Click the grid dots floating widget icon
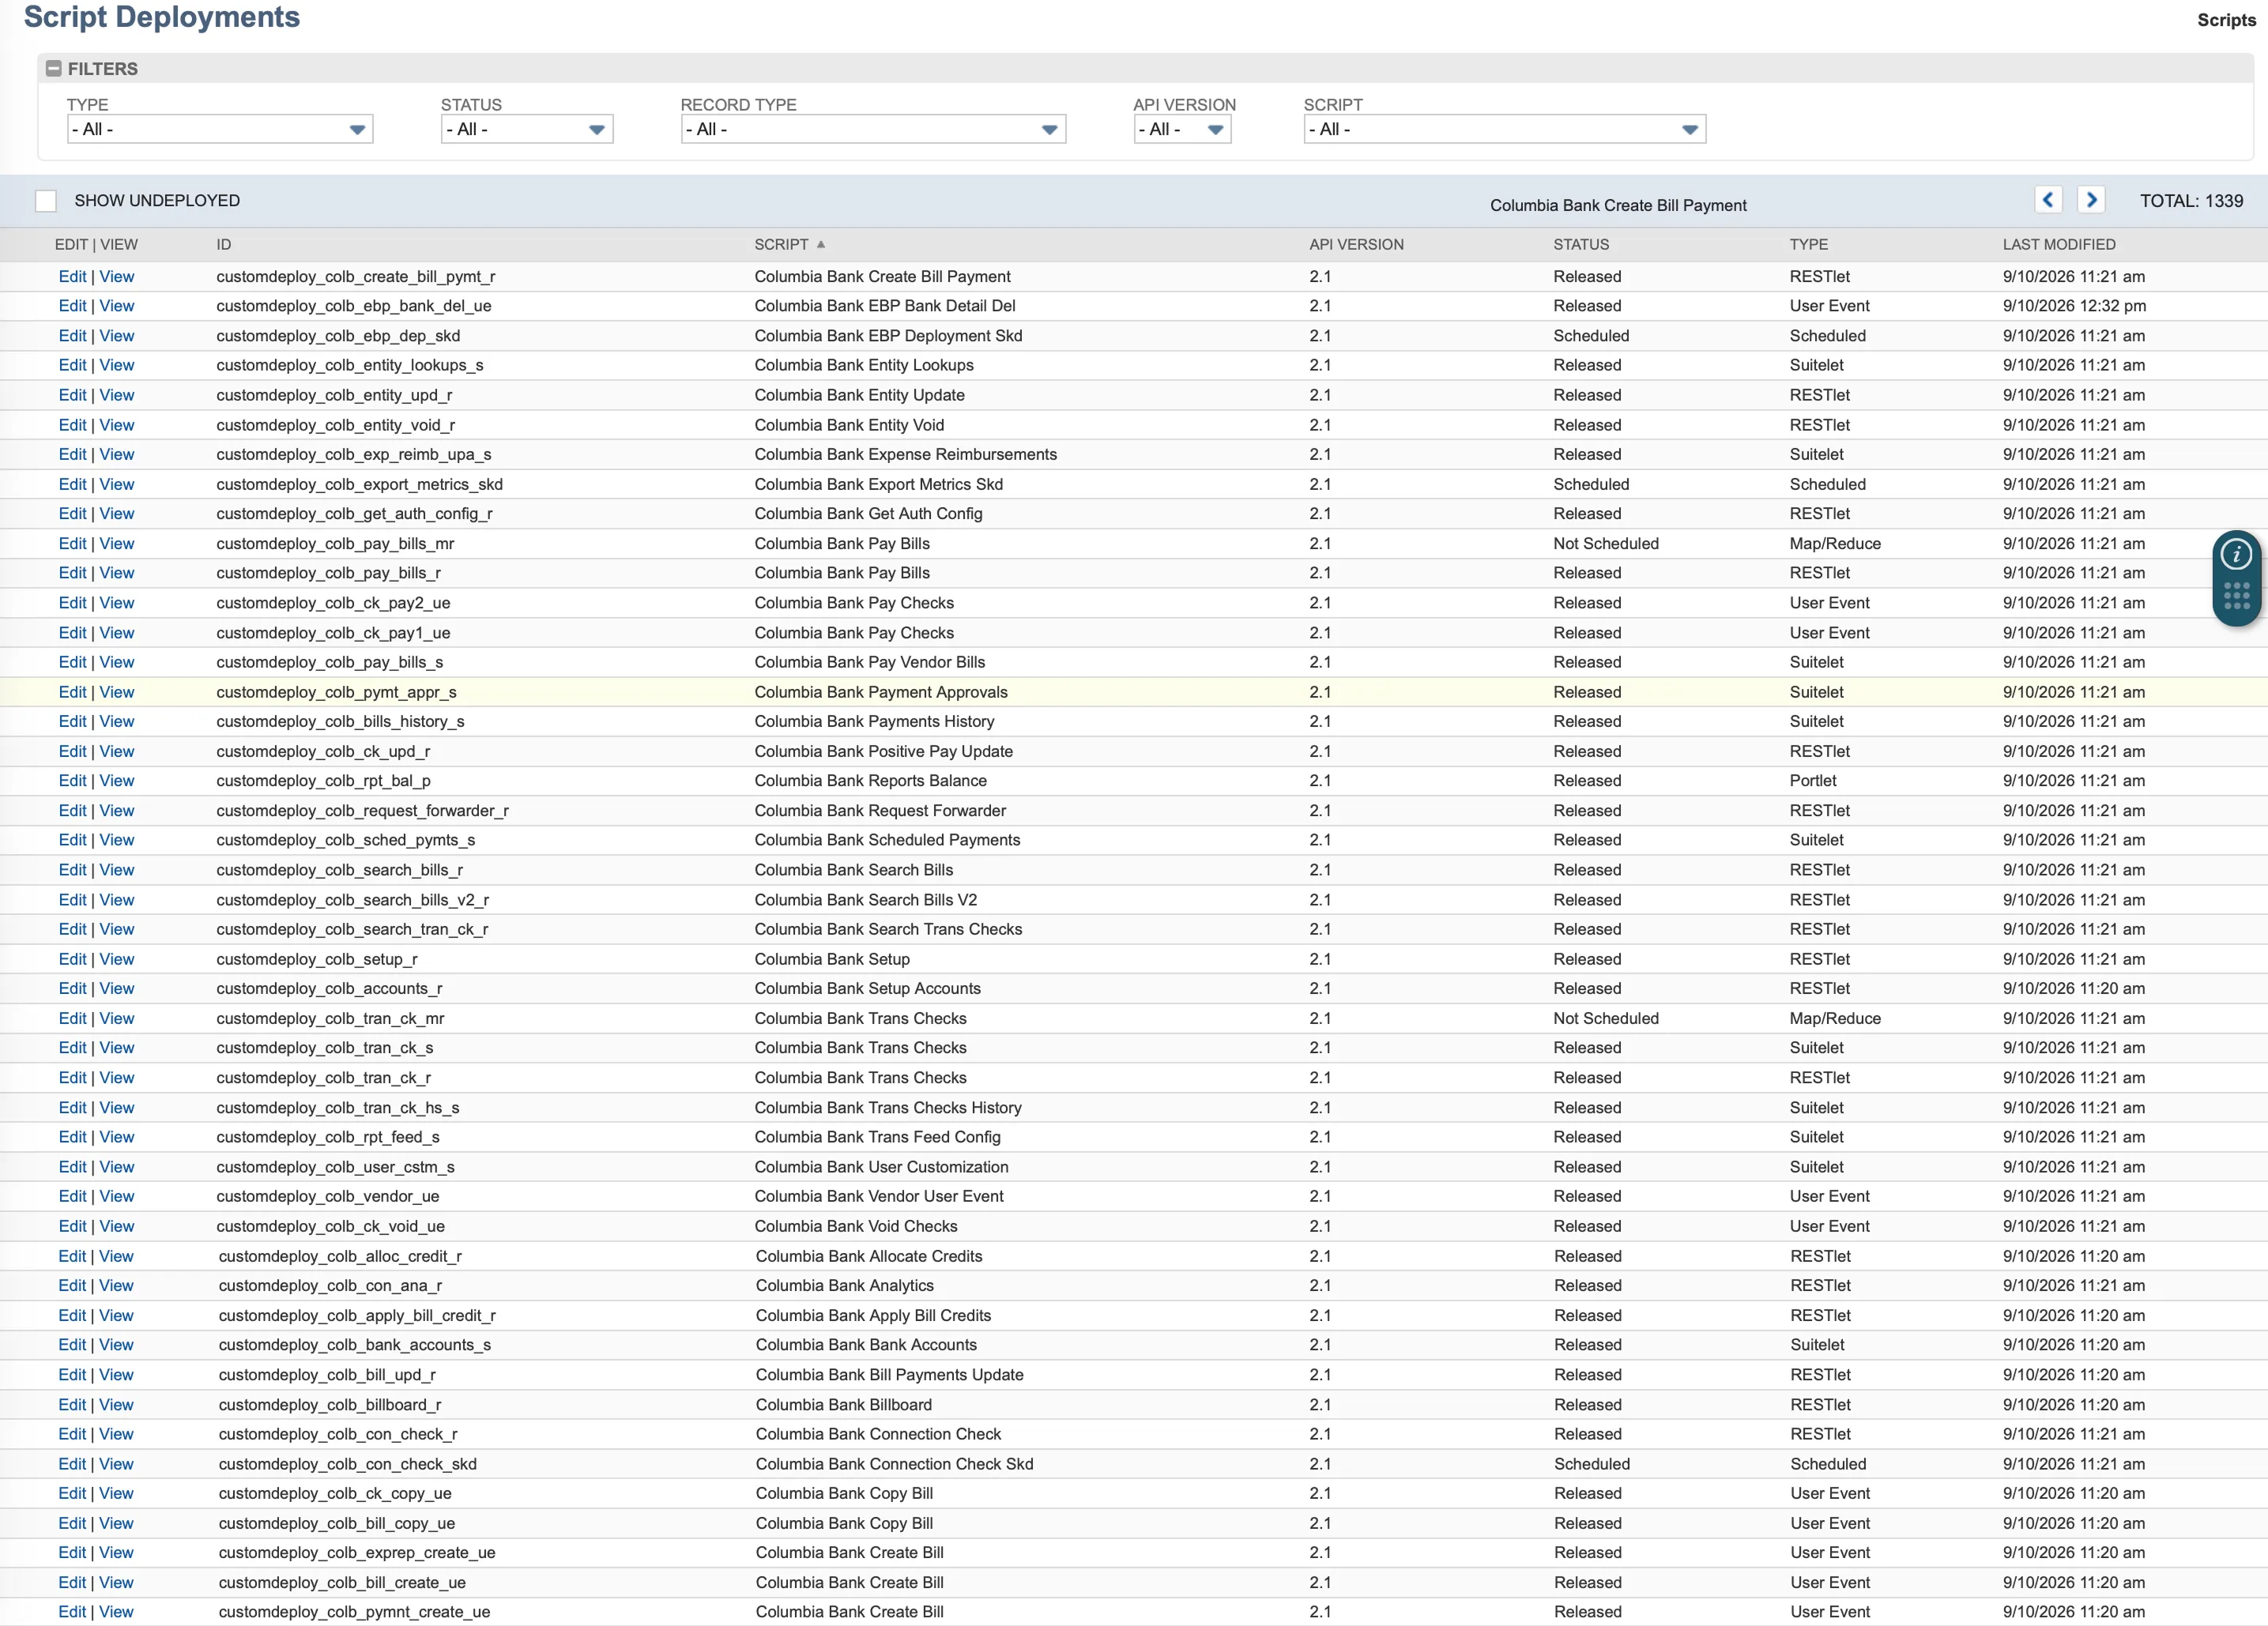The image size is (2268, 1626). [2236, 597]
